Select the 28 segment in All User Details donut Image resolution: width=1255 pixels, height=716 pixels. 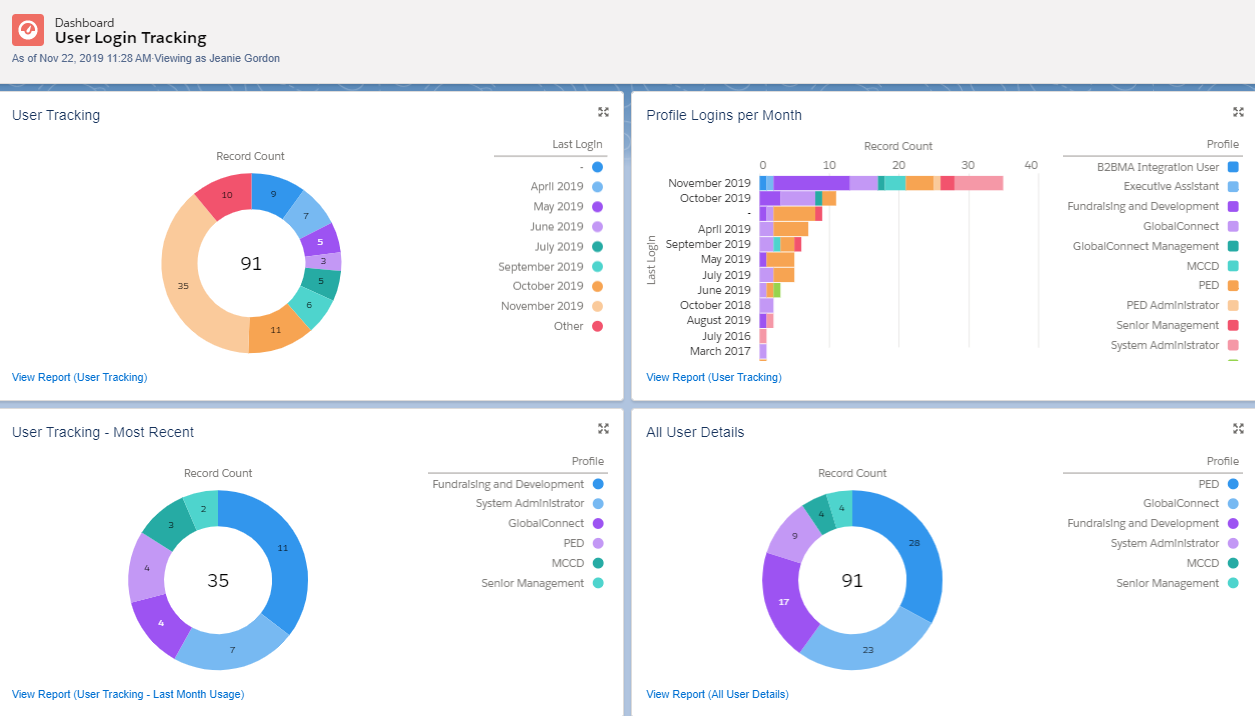(914, 542)
